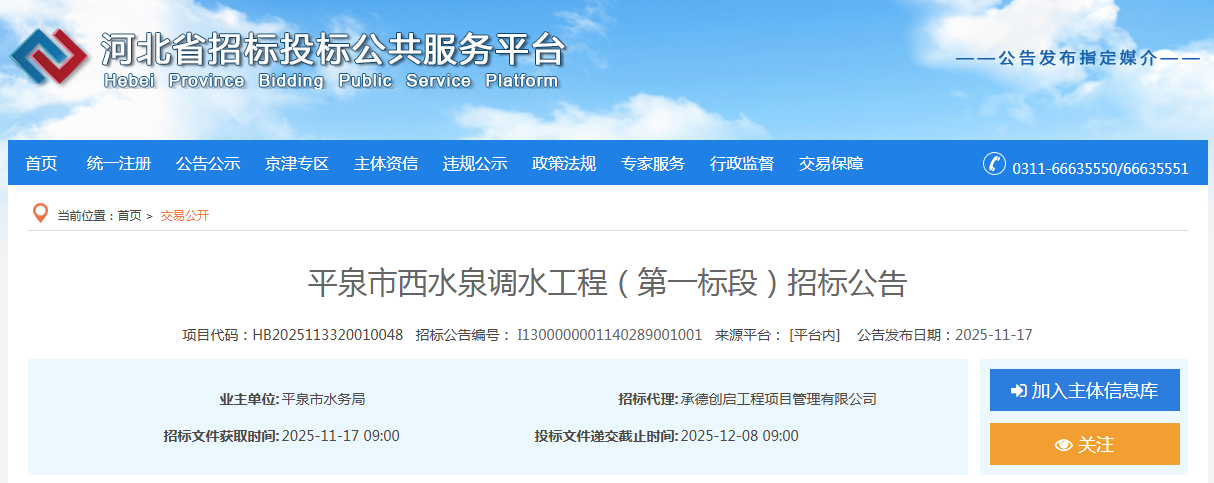This screenshot has width=1214, height=483.
Task: Open the 违规公示 page
Action: coord(475,164)
